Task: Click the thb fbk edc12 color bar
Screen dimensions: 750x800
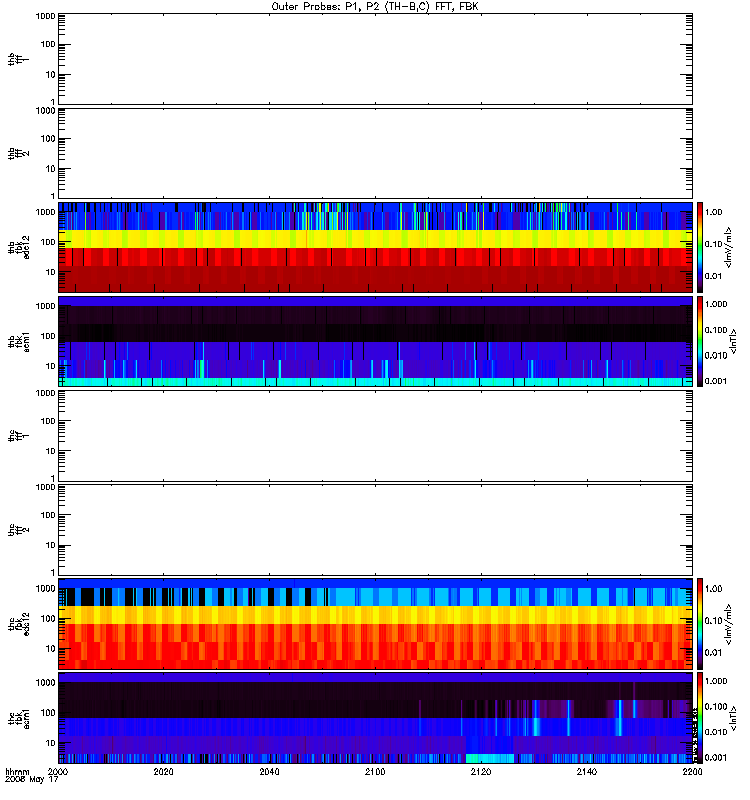Action: [x=700, y=247]
